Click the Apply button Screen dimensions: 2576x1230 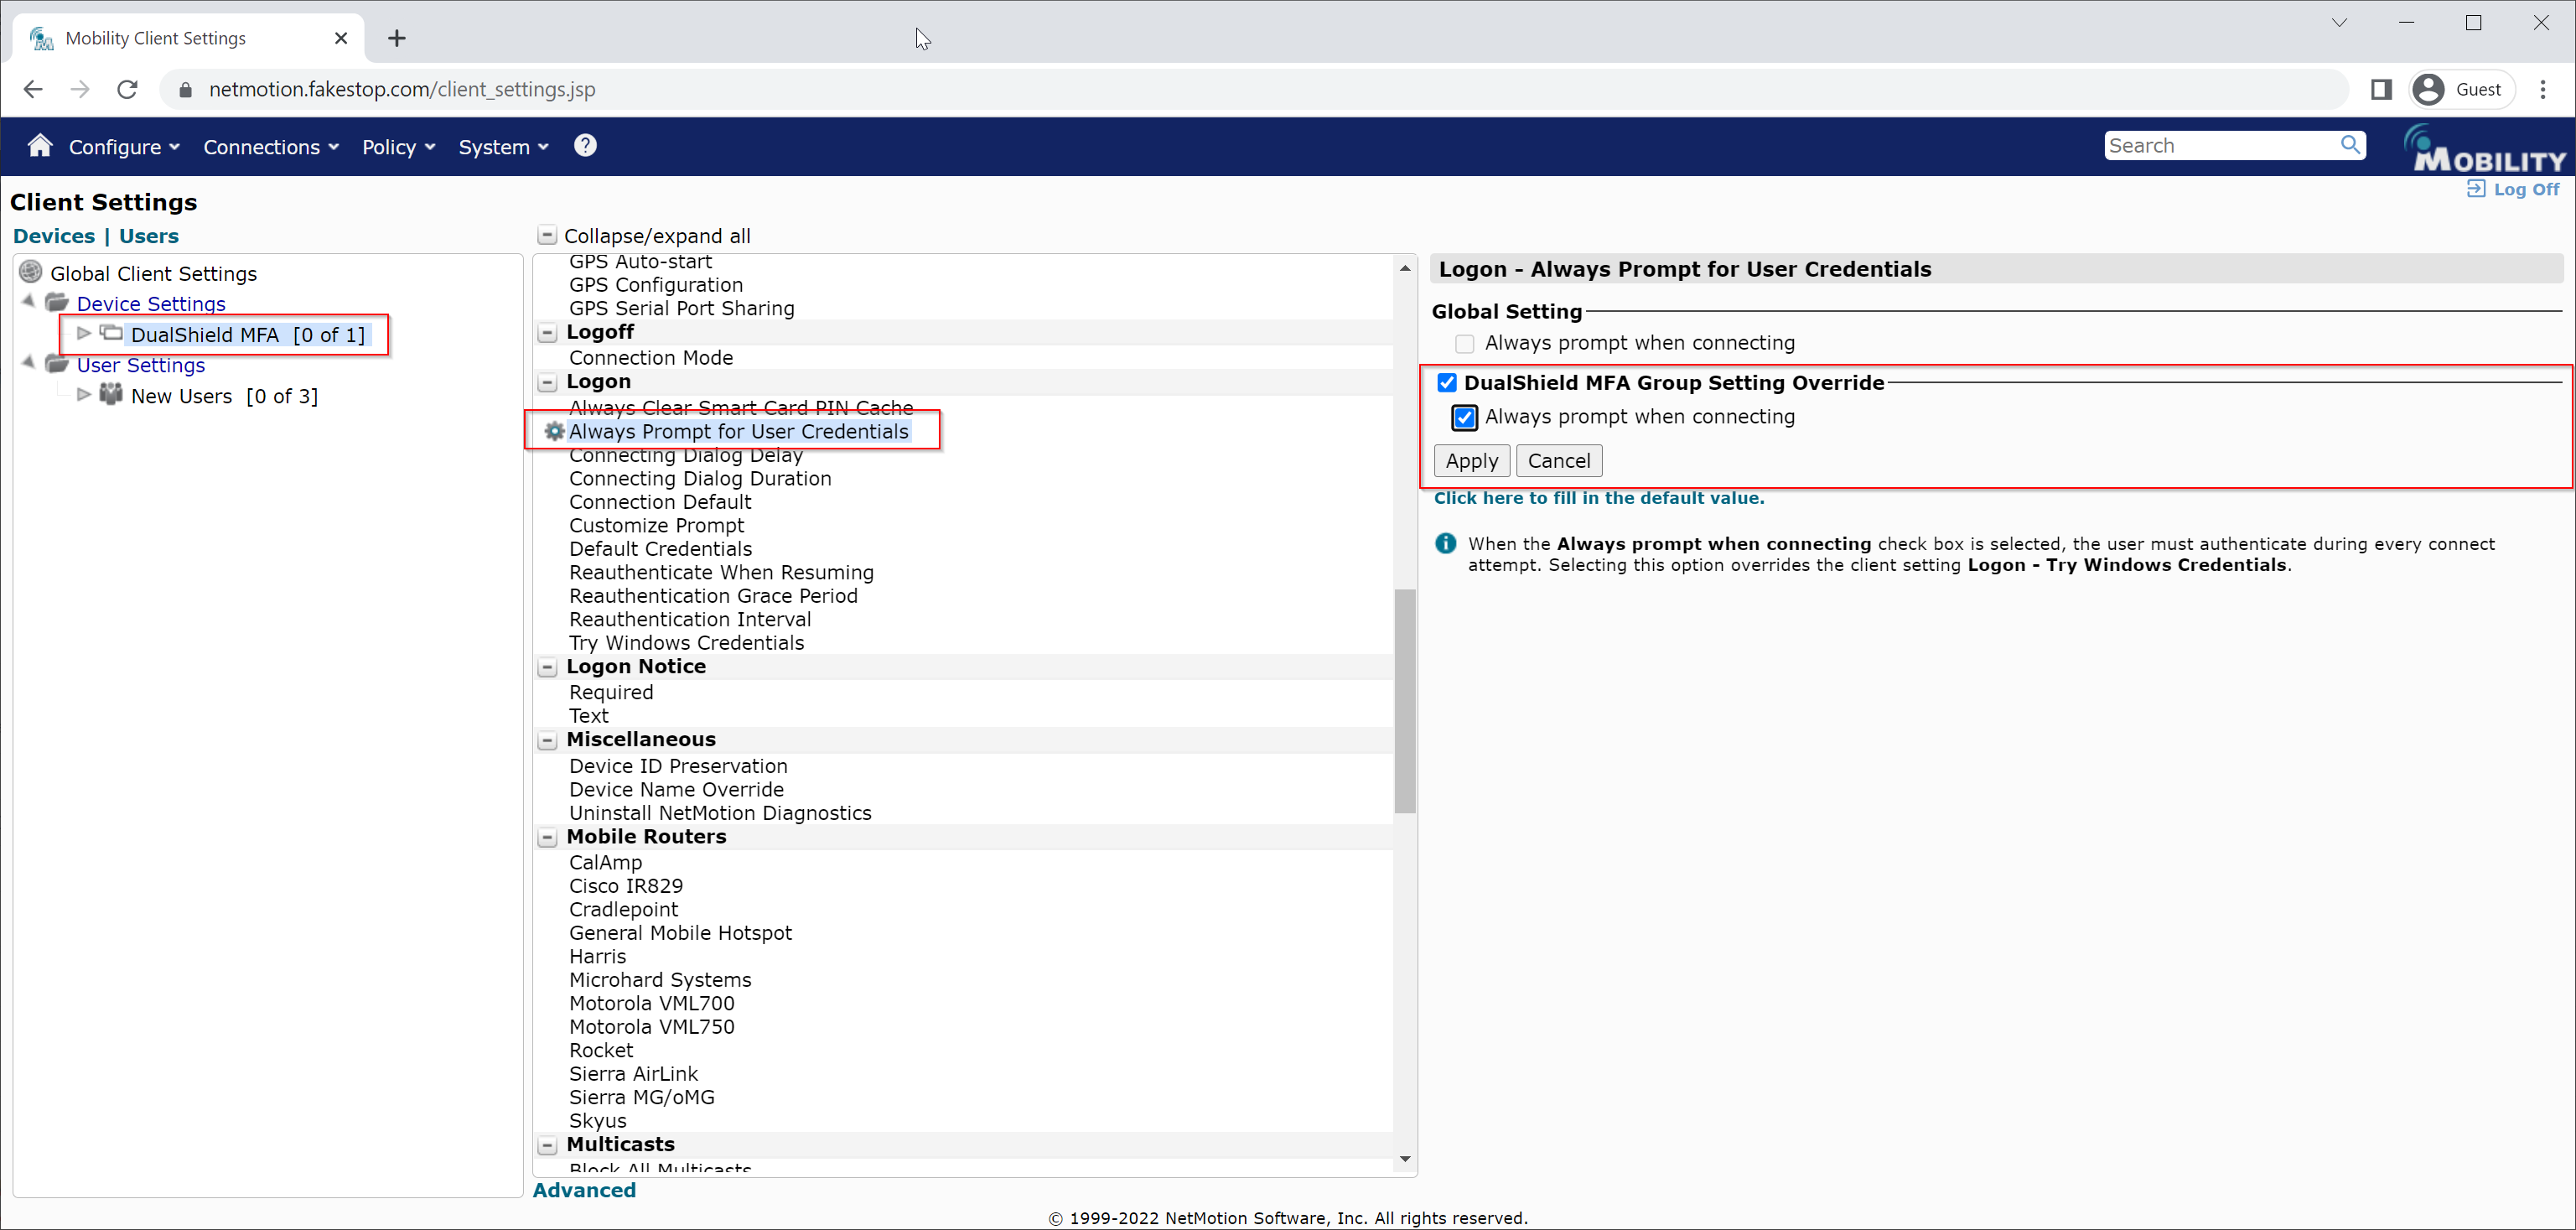(1471, 461)
